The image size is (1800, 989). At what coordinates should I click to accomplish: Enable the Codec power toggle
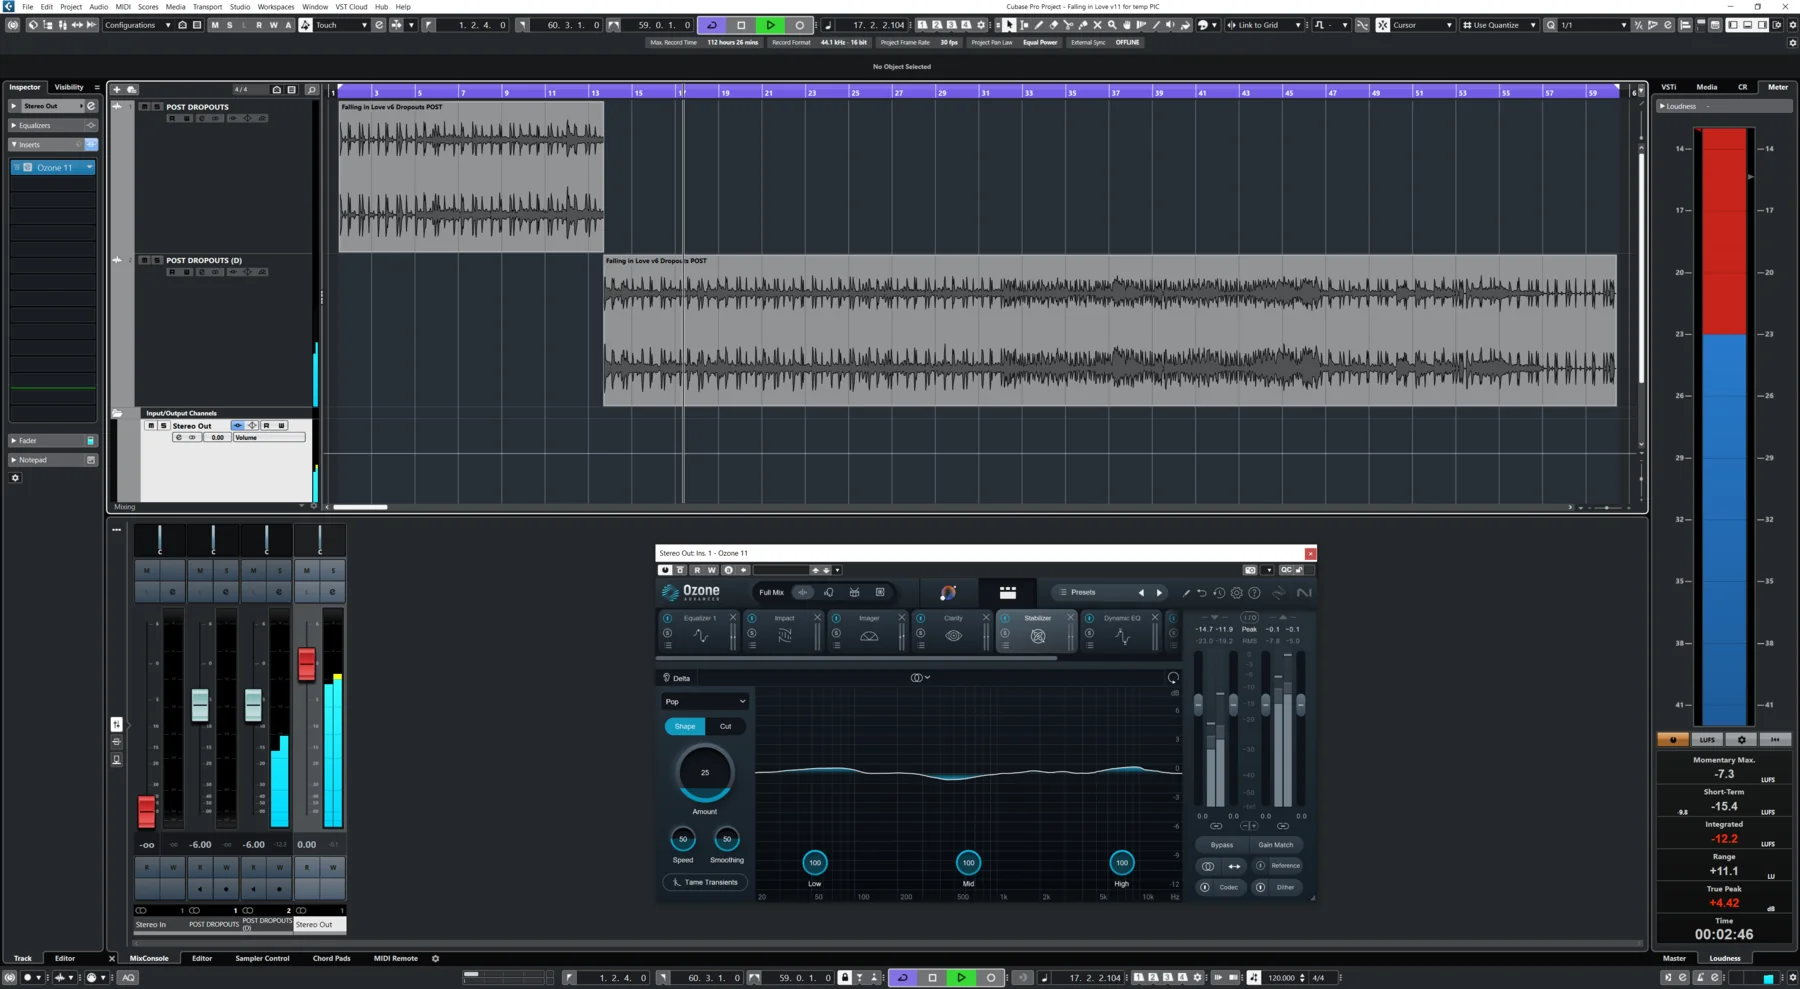pyautogui.click(x=1205, y=887)
